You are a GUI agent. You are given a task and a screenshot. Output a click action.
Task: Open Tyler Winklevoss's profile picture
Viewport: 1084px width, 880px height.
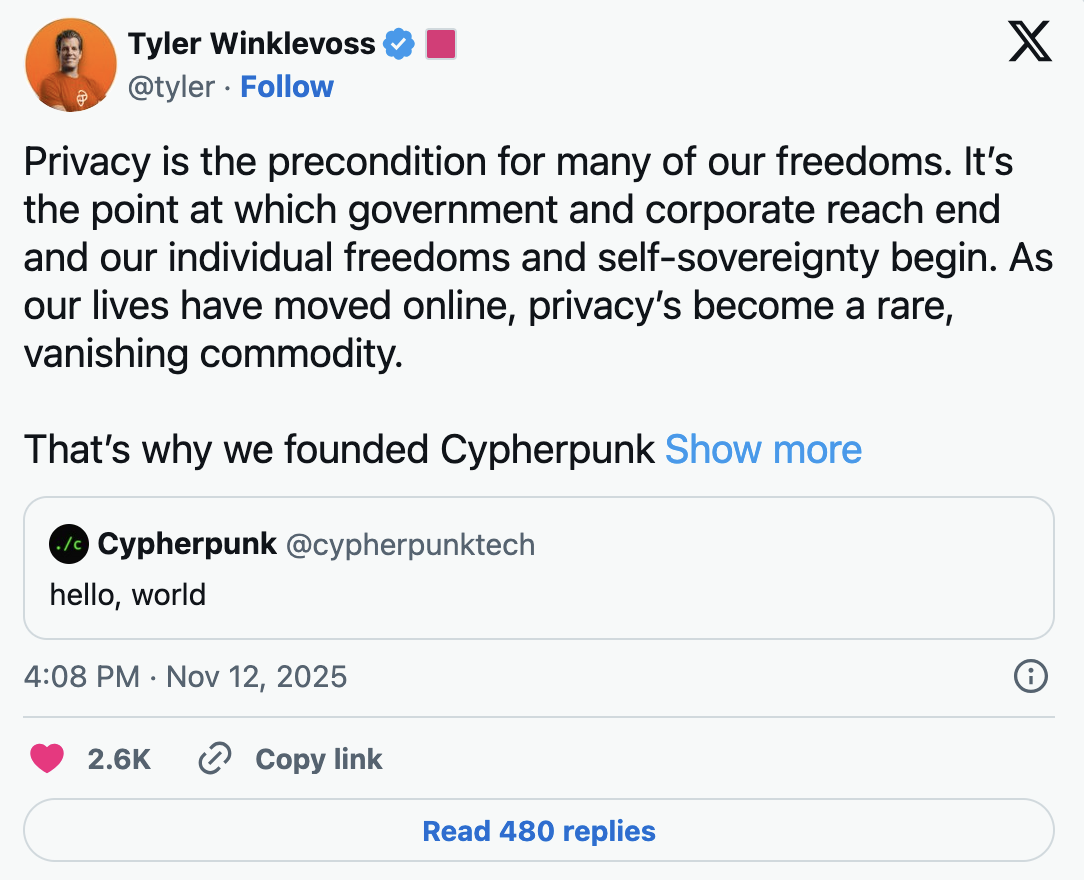pos(70,64)
